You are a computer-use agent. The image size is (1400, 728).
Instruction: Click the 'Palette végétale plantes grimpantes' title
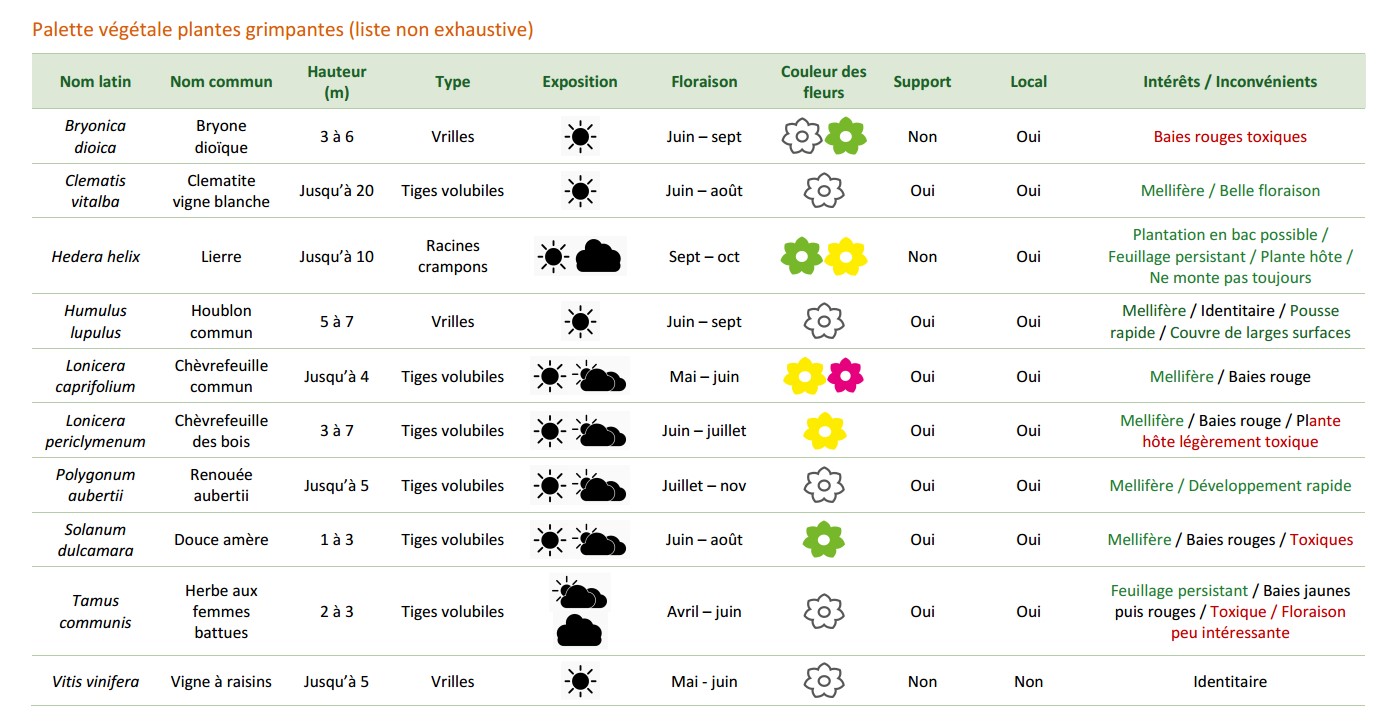click(x=188, y=29)
